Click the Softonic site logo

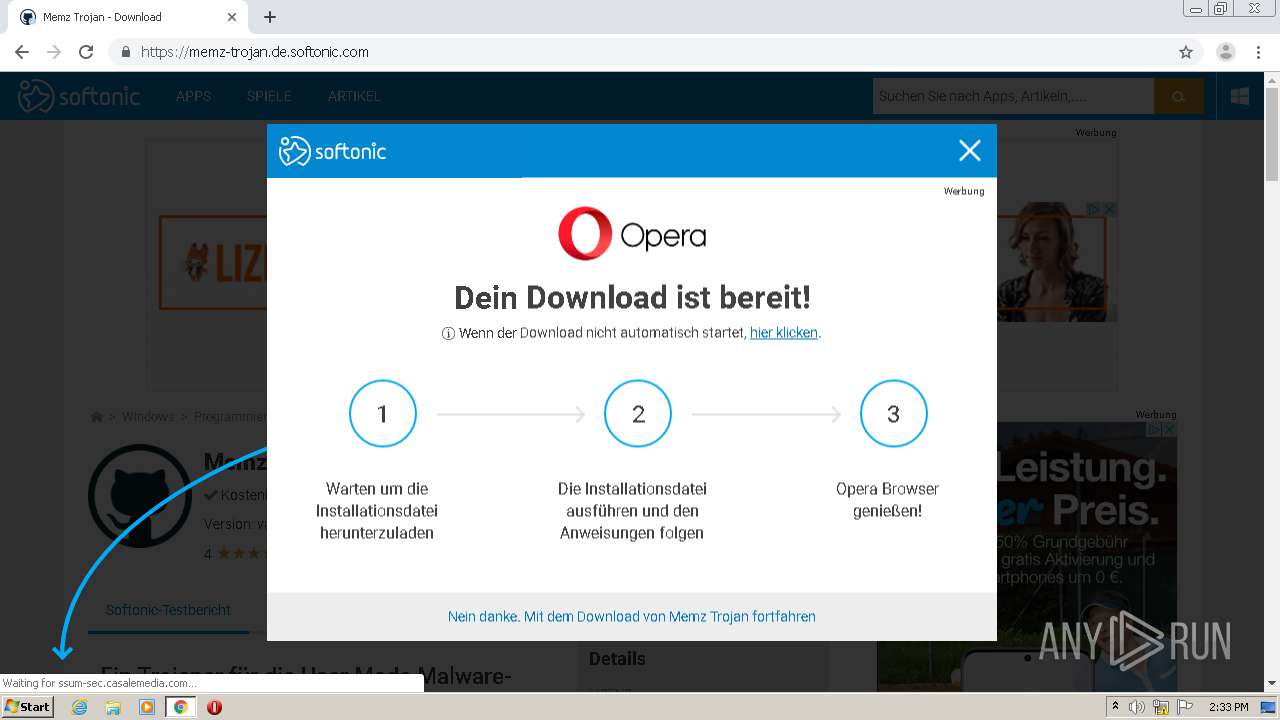coord(79,96)
